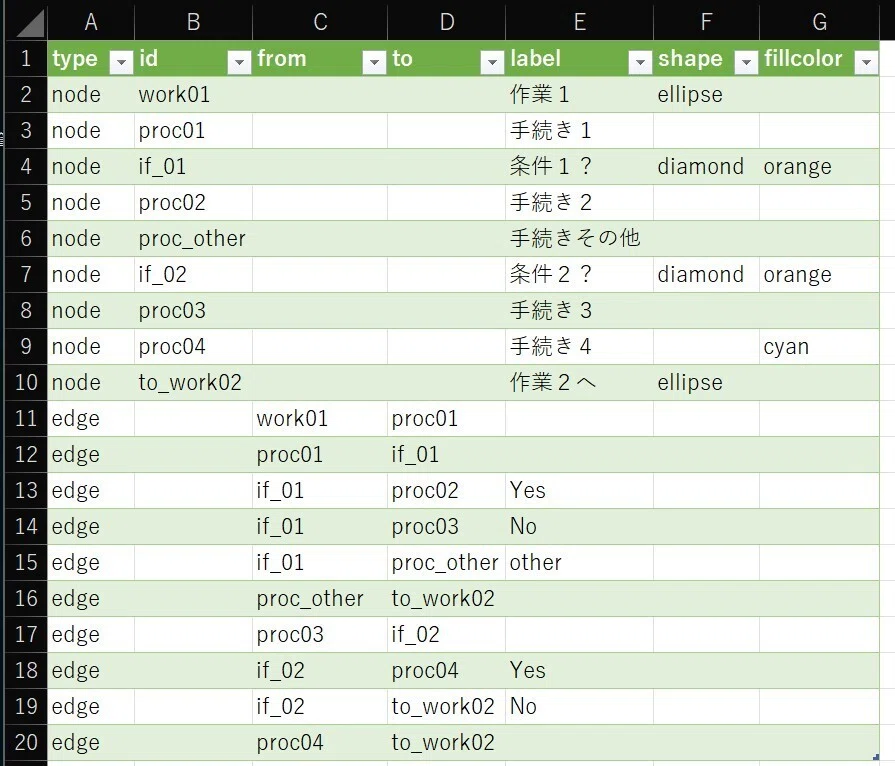895x766 pixels.
Task: Select column E header
Action: pyautogui.click(x=579, y=22)
